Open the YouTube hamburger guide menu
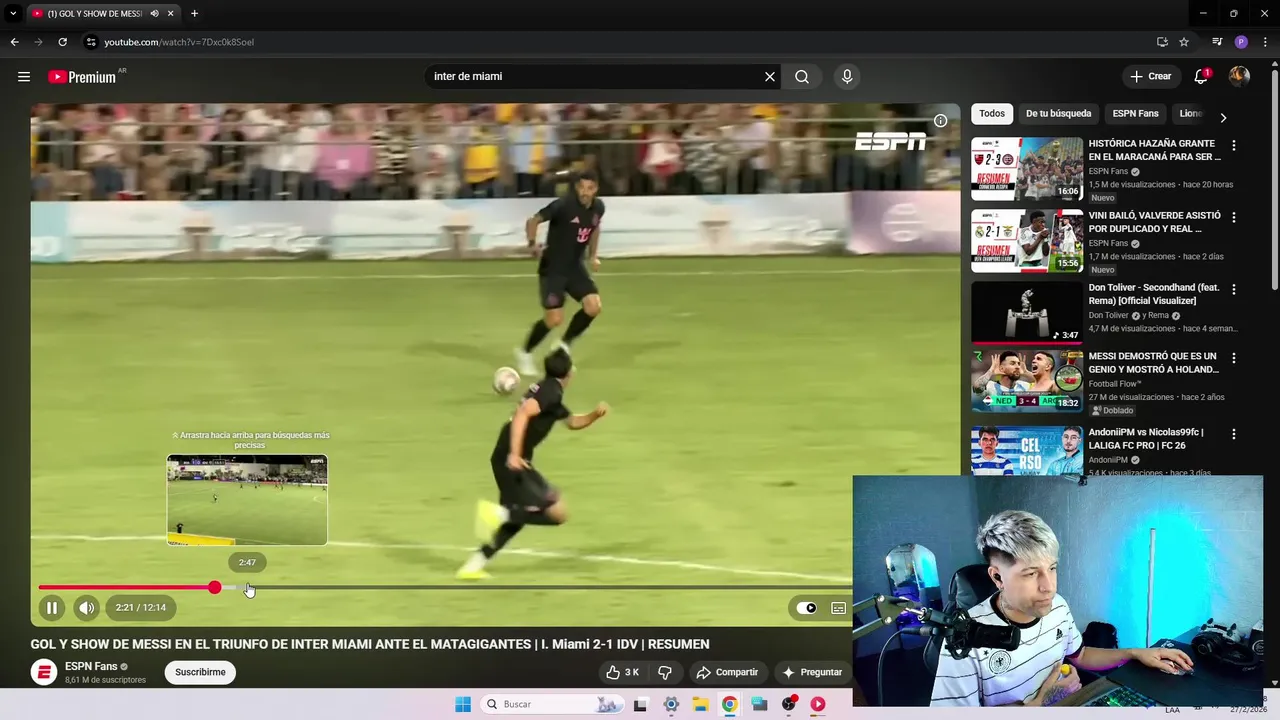 [x=24, y=76]
